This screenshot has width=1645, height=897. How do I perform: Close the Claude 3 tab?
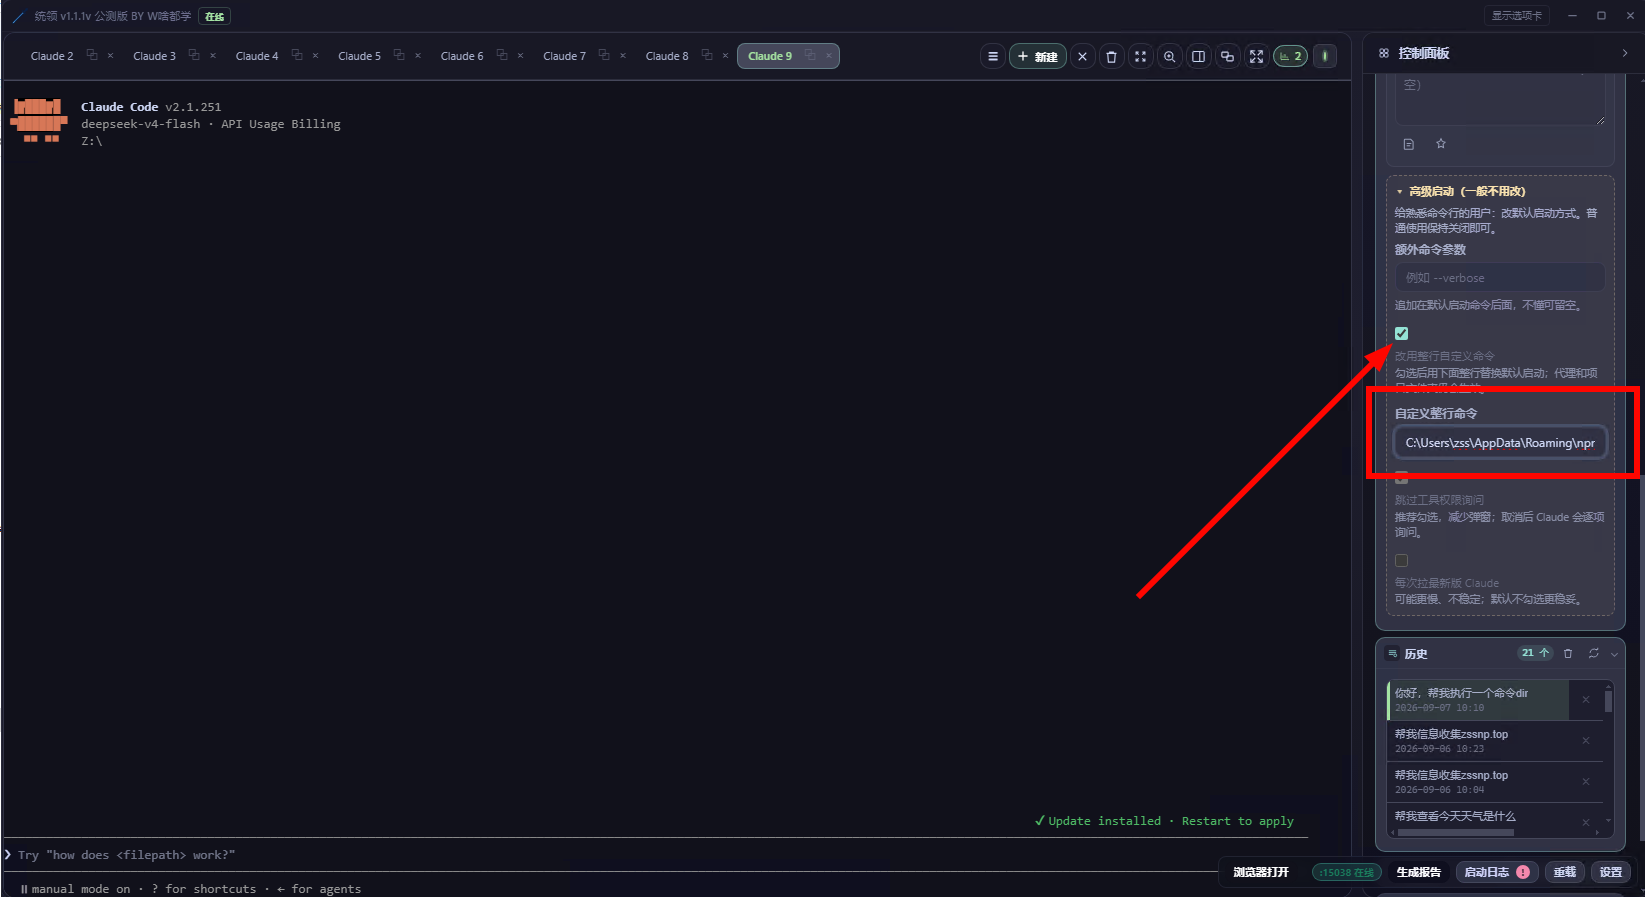pos(213,56)
